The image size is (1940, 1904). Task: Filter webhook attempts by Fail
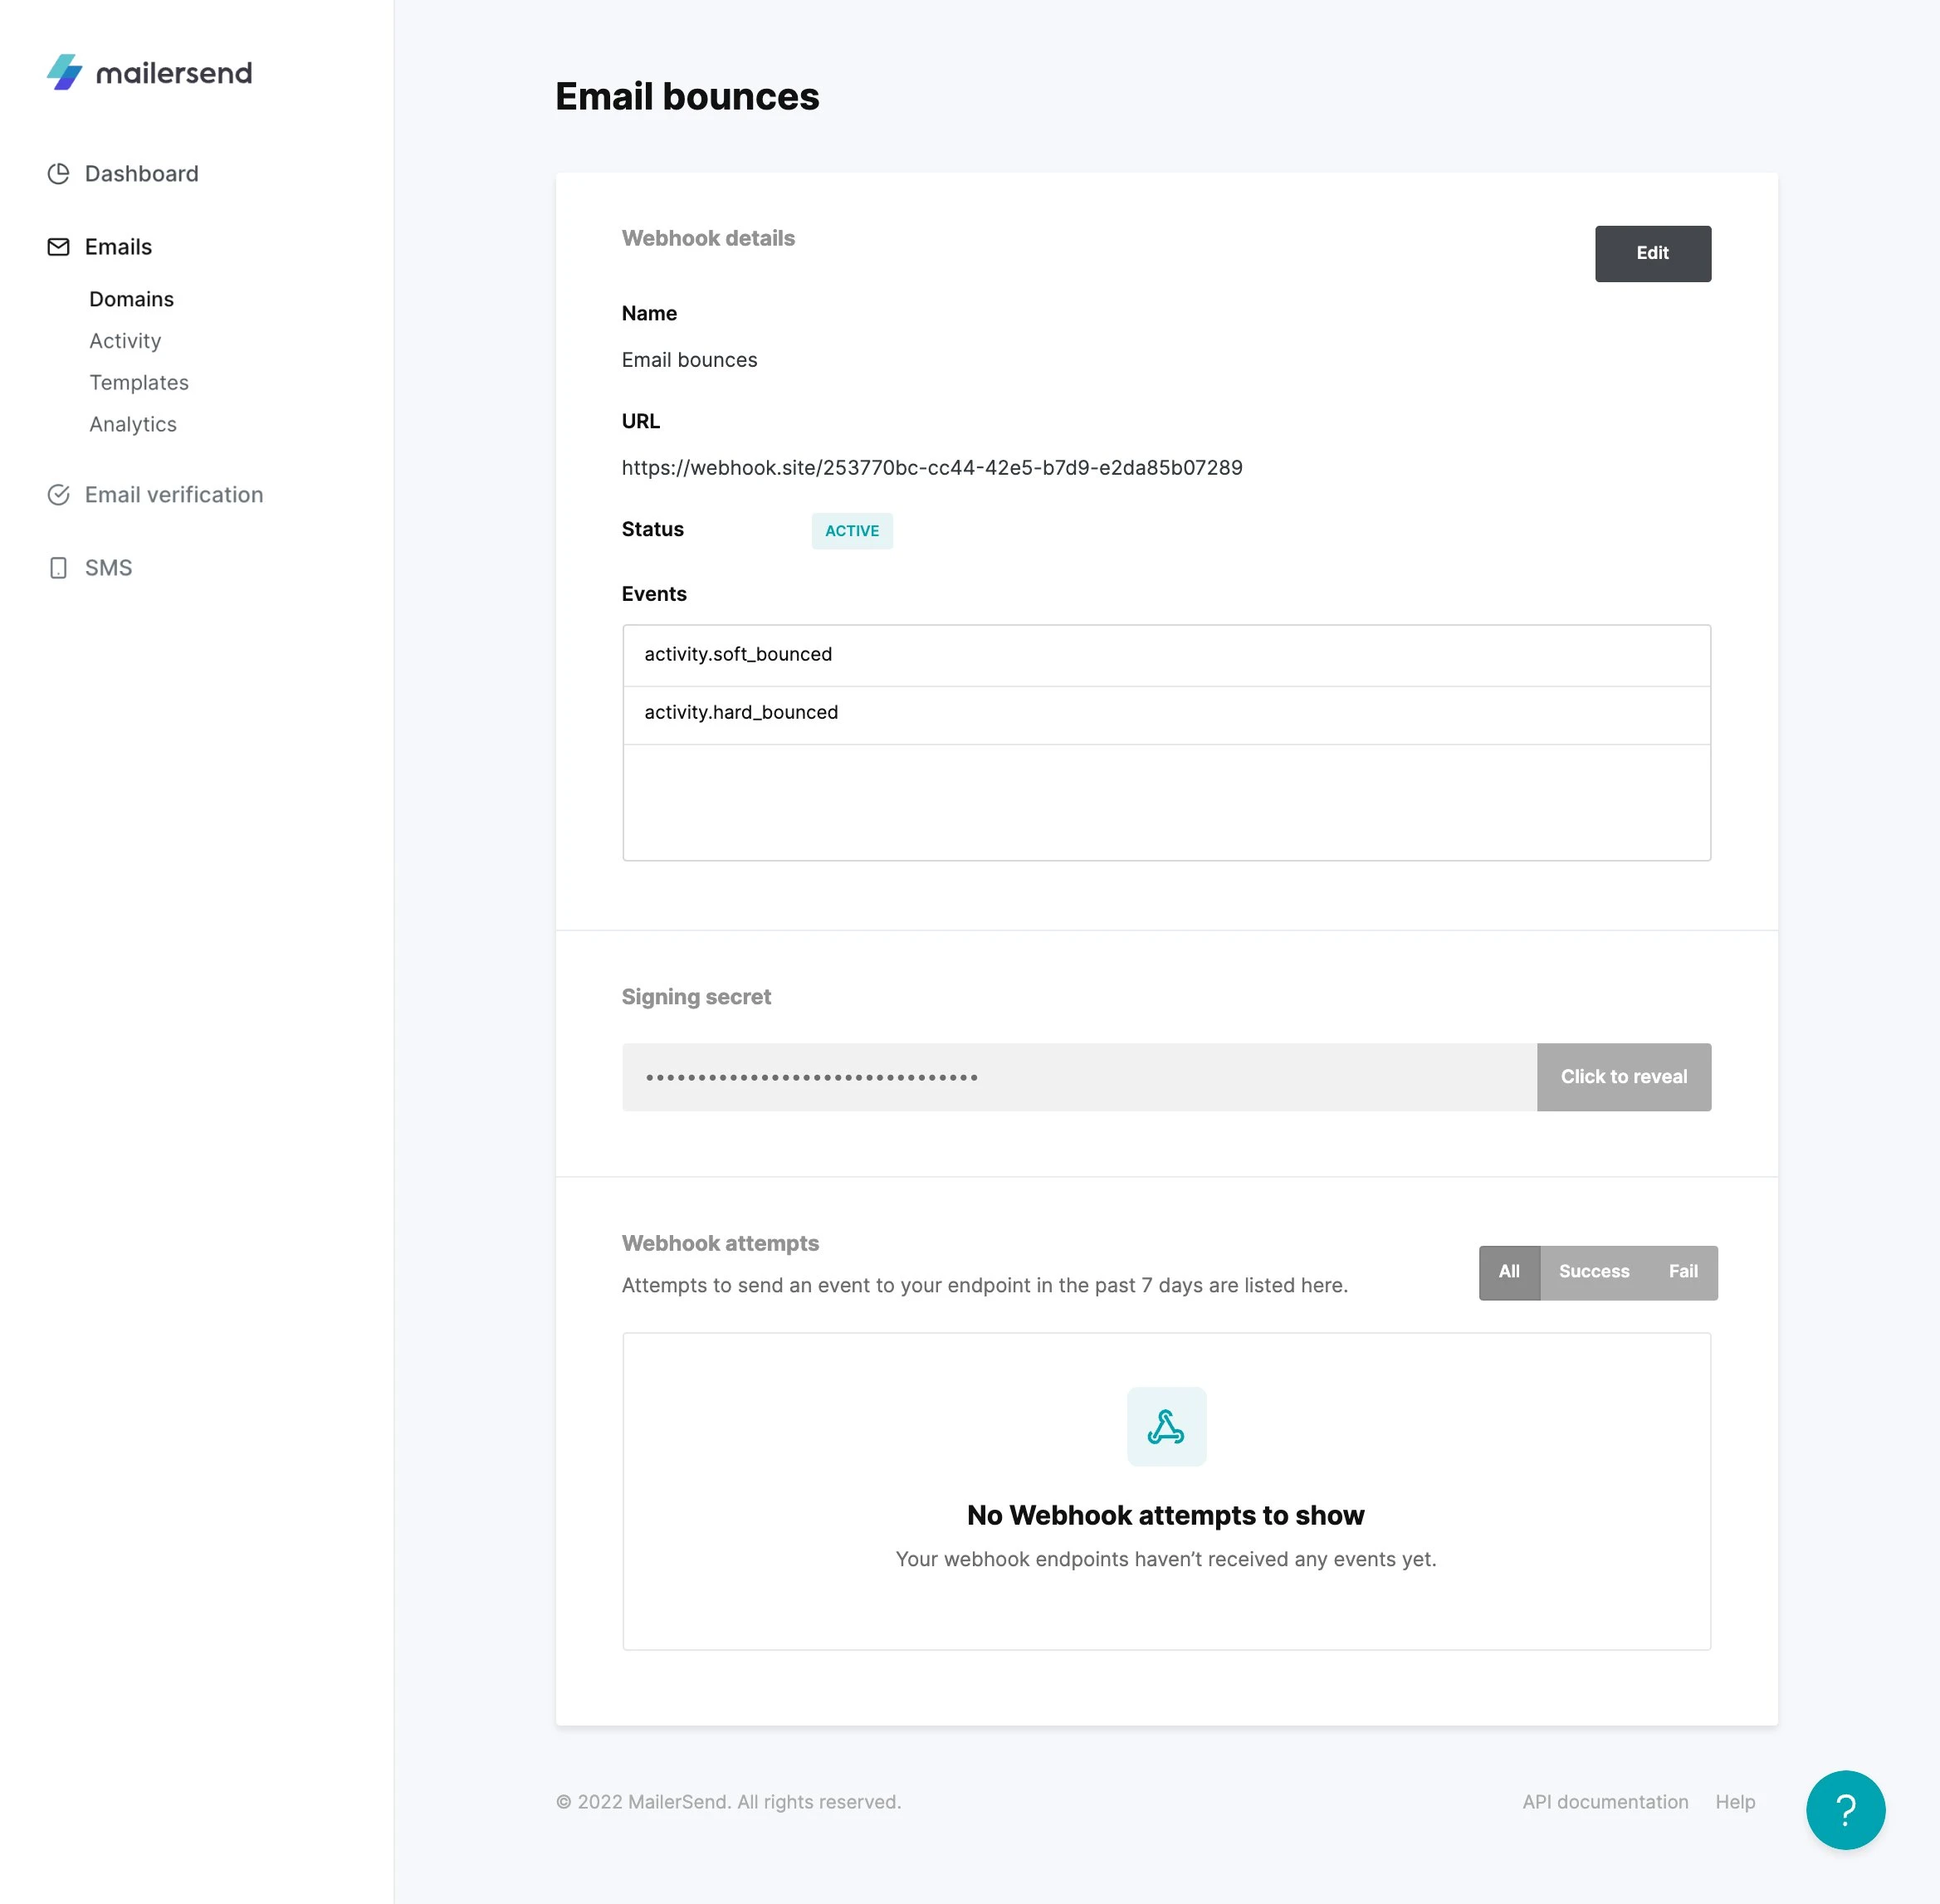[x=1683, y=1272]
